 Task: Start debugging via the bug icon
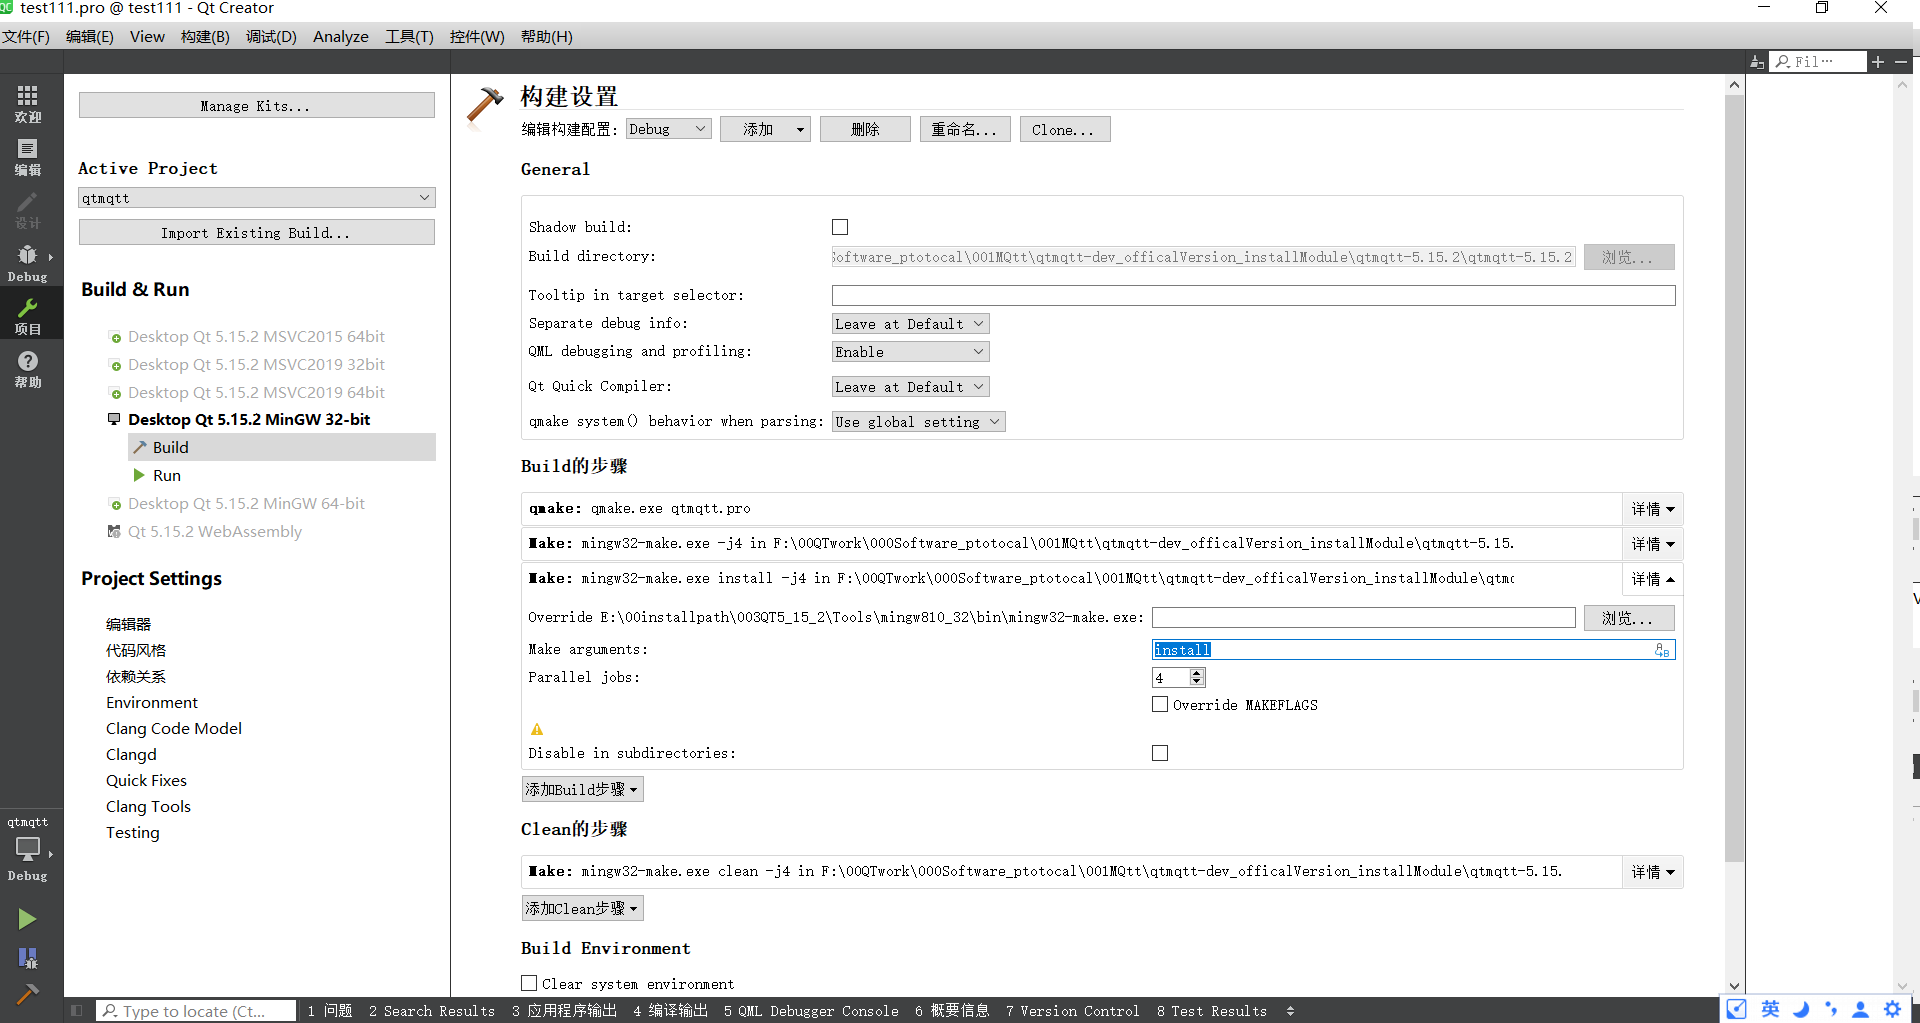[x=27, y=957]
